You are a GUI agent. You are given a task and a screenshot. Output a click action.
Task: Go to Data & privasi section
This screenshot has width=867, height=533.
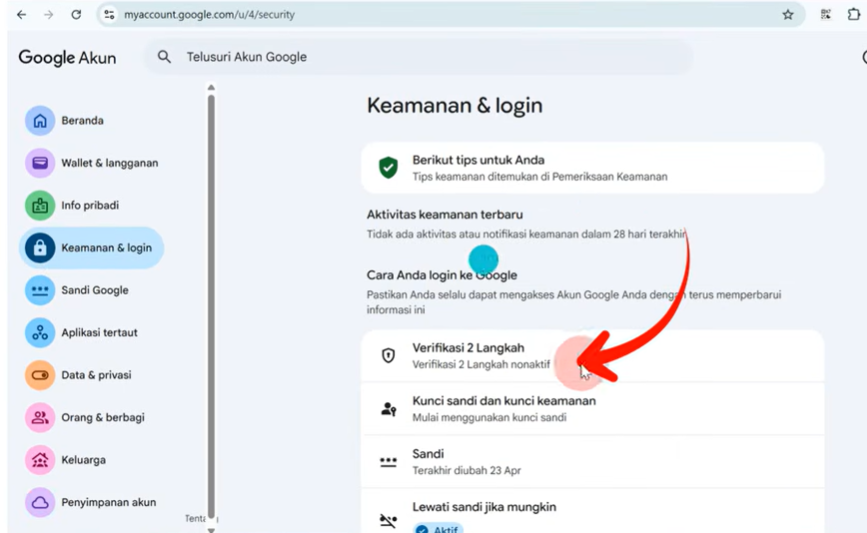[91, 375]
